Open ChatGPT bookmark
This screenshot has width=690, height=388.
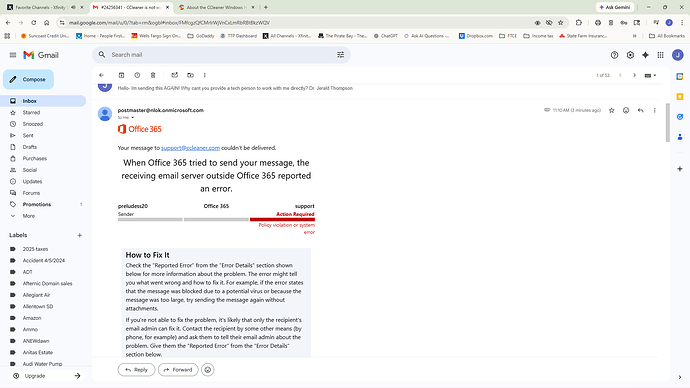[385, 36]
